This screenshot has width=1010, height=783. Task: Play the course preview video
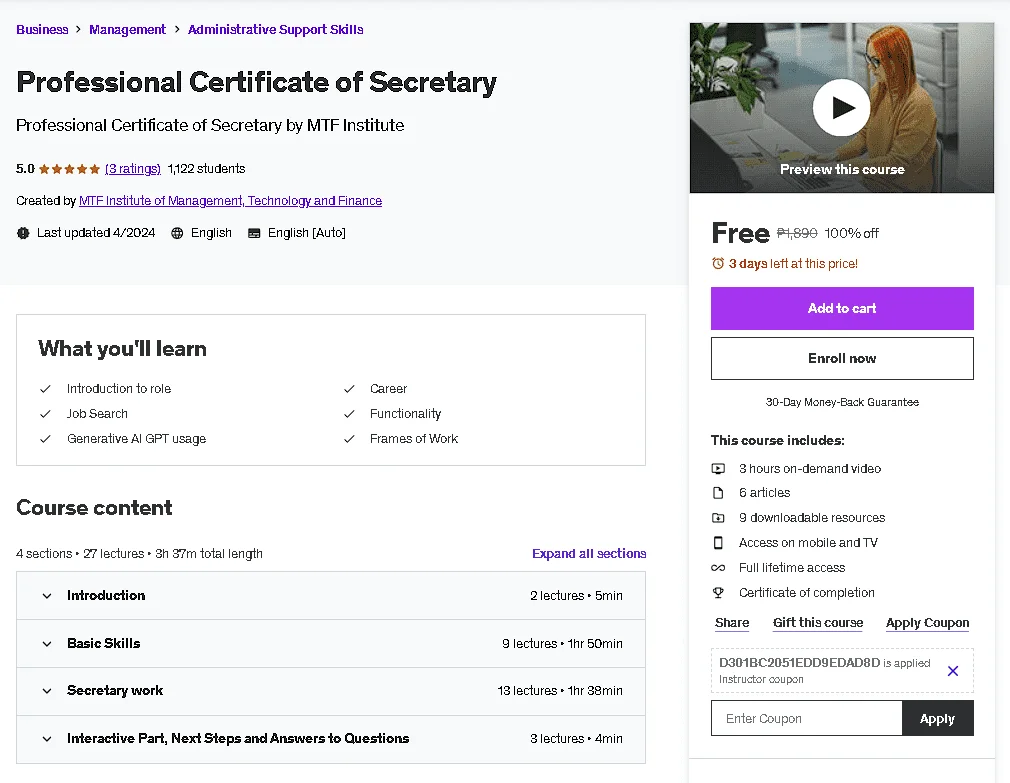point(841,108)
